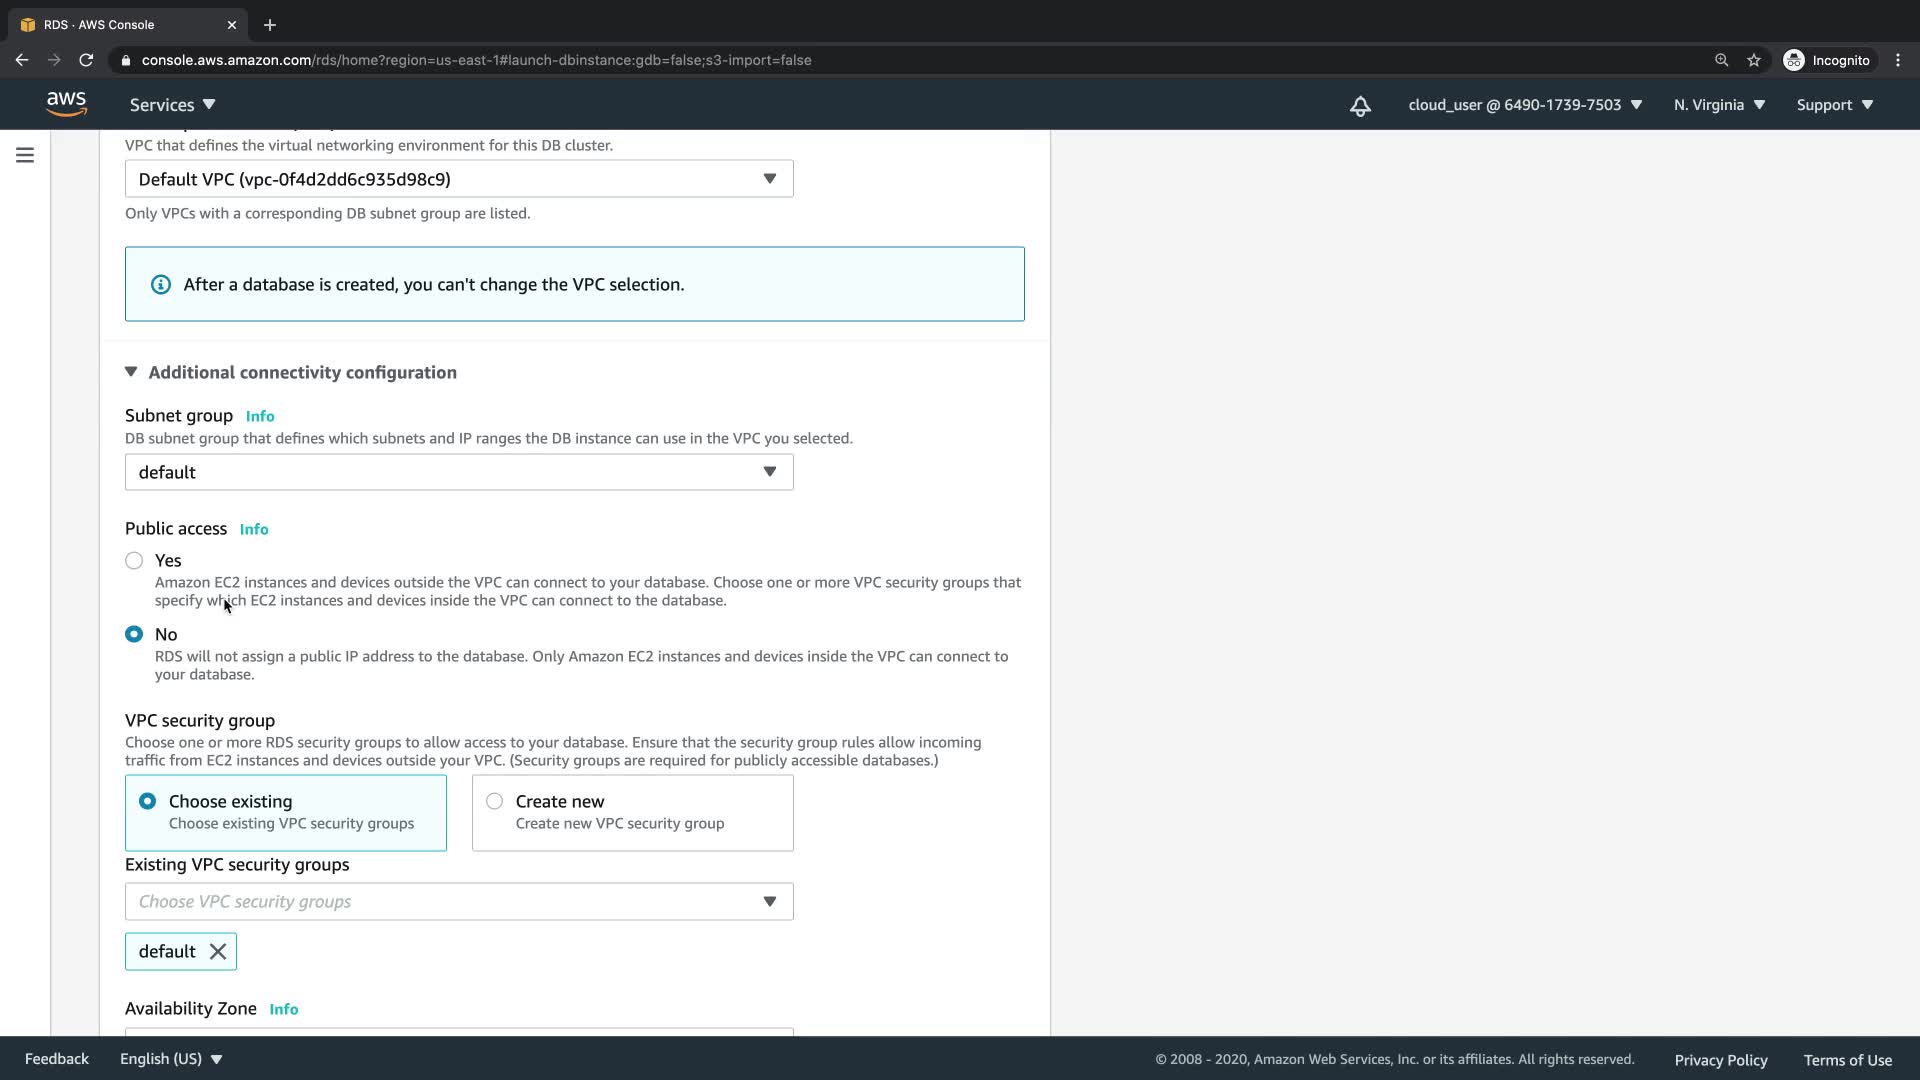
Task: Open the hamburger navigation menu
Action: click(x=25, y=155)
